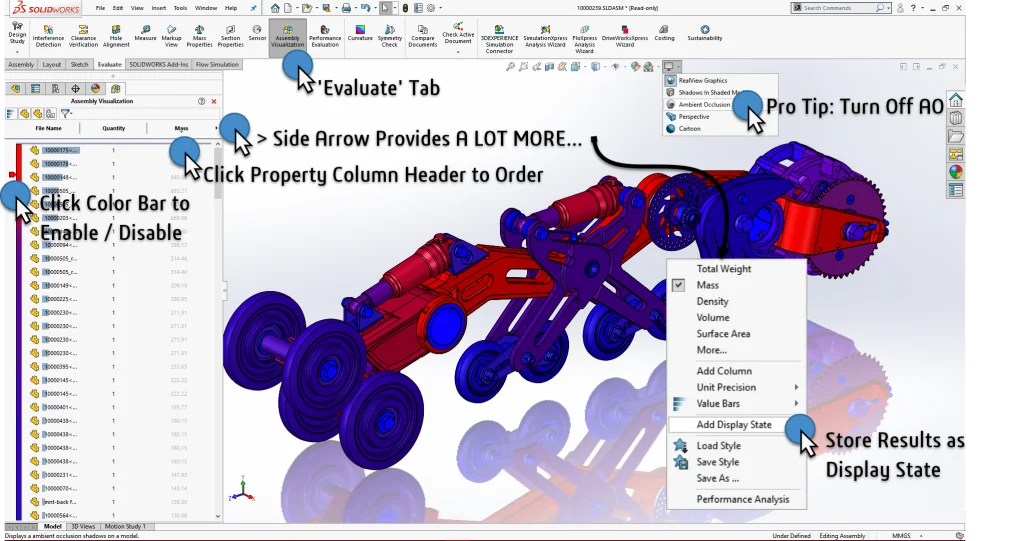Uncheck the Mass property in context menu

pos(707,285)
